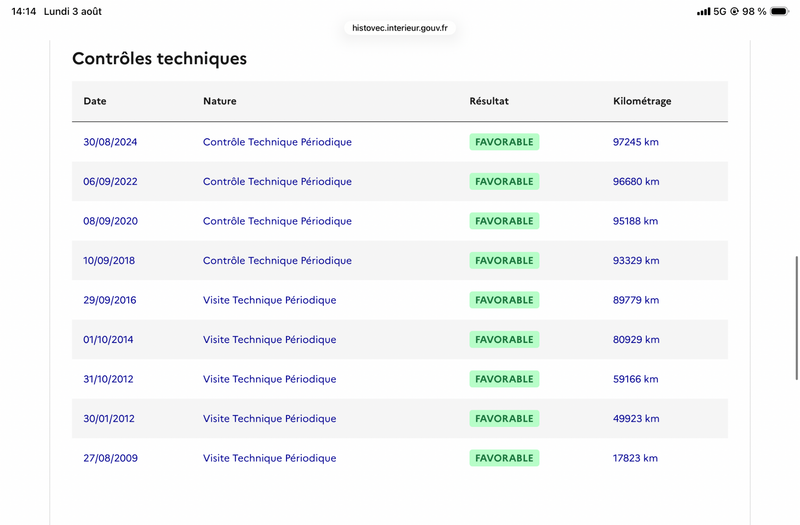Select date 30/01/2012
The width and height of the screenshot is (800, 525).
pyautogui.click(x=109, y=418)
